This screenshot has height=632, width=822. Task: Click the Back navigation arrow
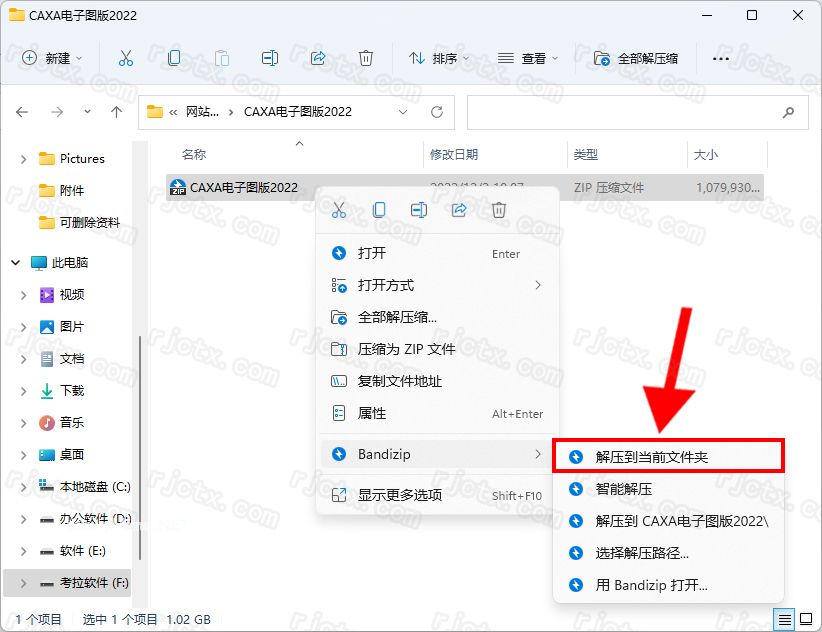tap(22, 112)
